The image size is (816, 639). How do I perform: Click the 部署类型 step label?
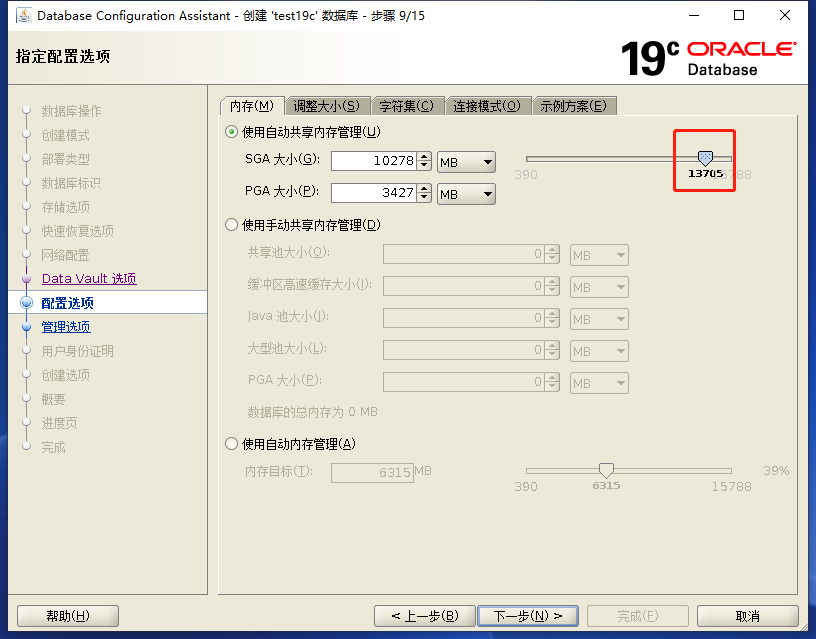[x=66, y=159]
